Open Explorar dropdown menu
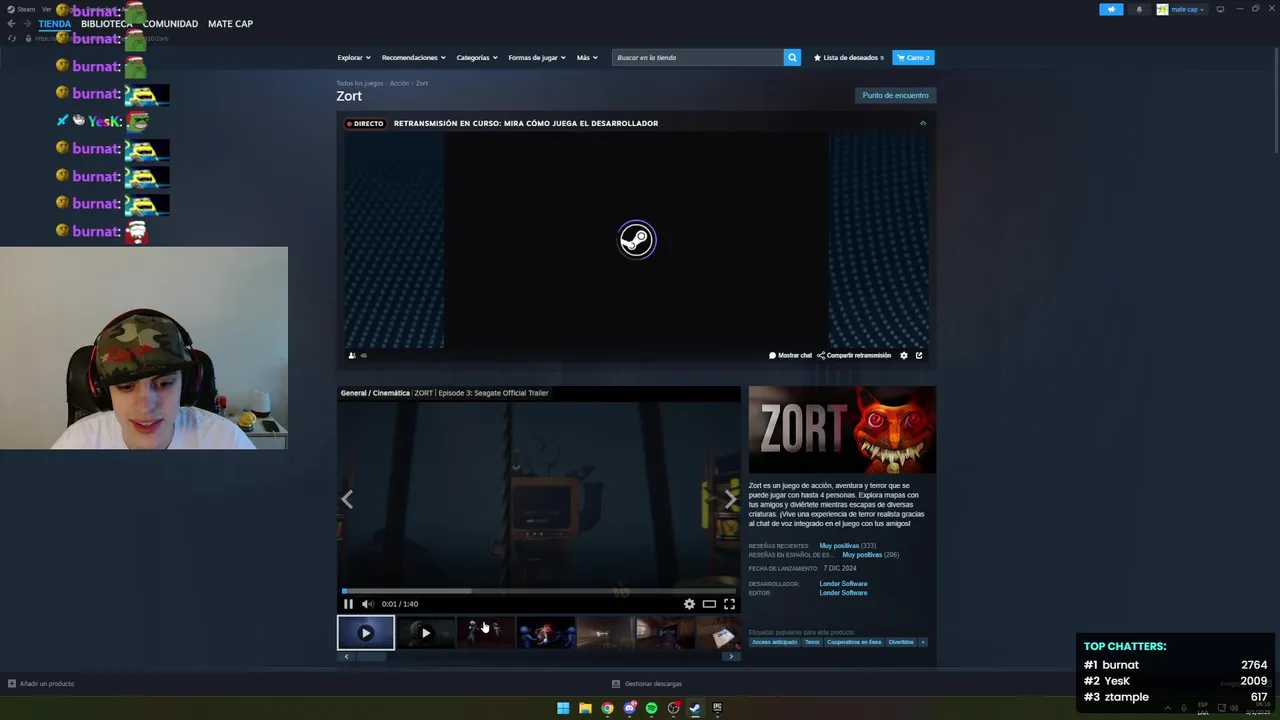The image size is (1280, 720). (x=354, y=58)
